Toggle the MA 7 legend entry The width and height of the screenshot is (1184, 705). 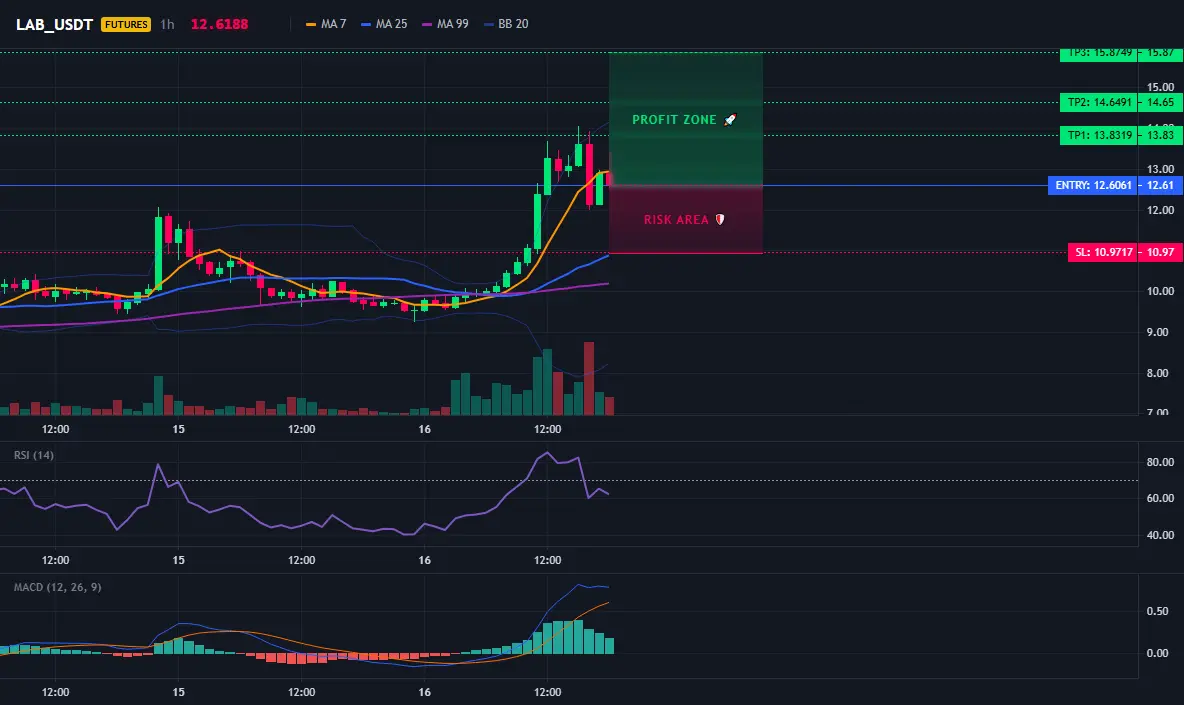[326, 24]
